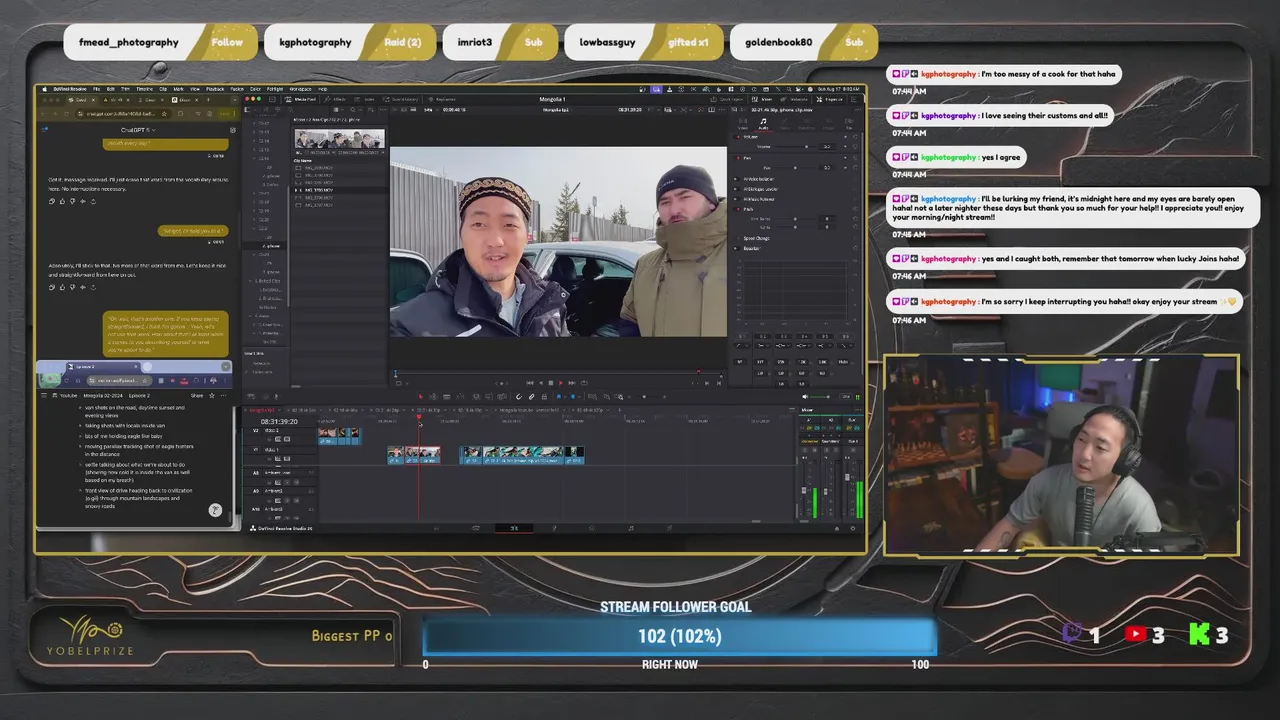Switch to the Fusion page icon
The image size is (1280, 720).
point(554,527)
